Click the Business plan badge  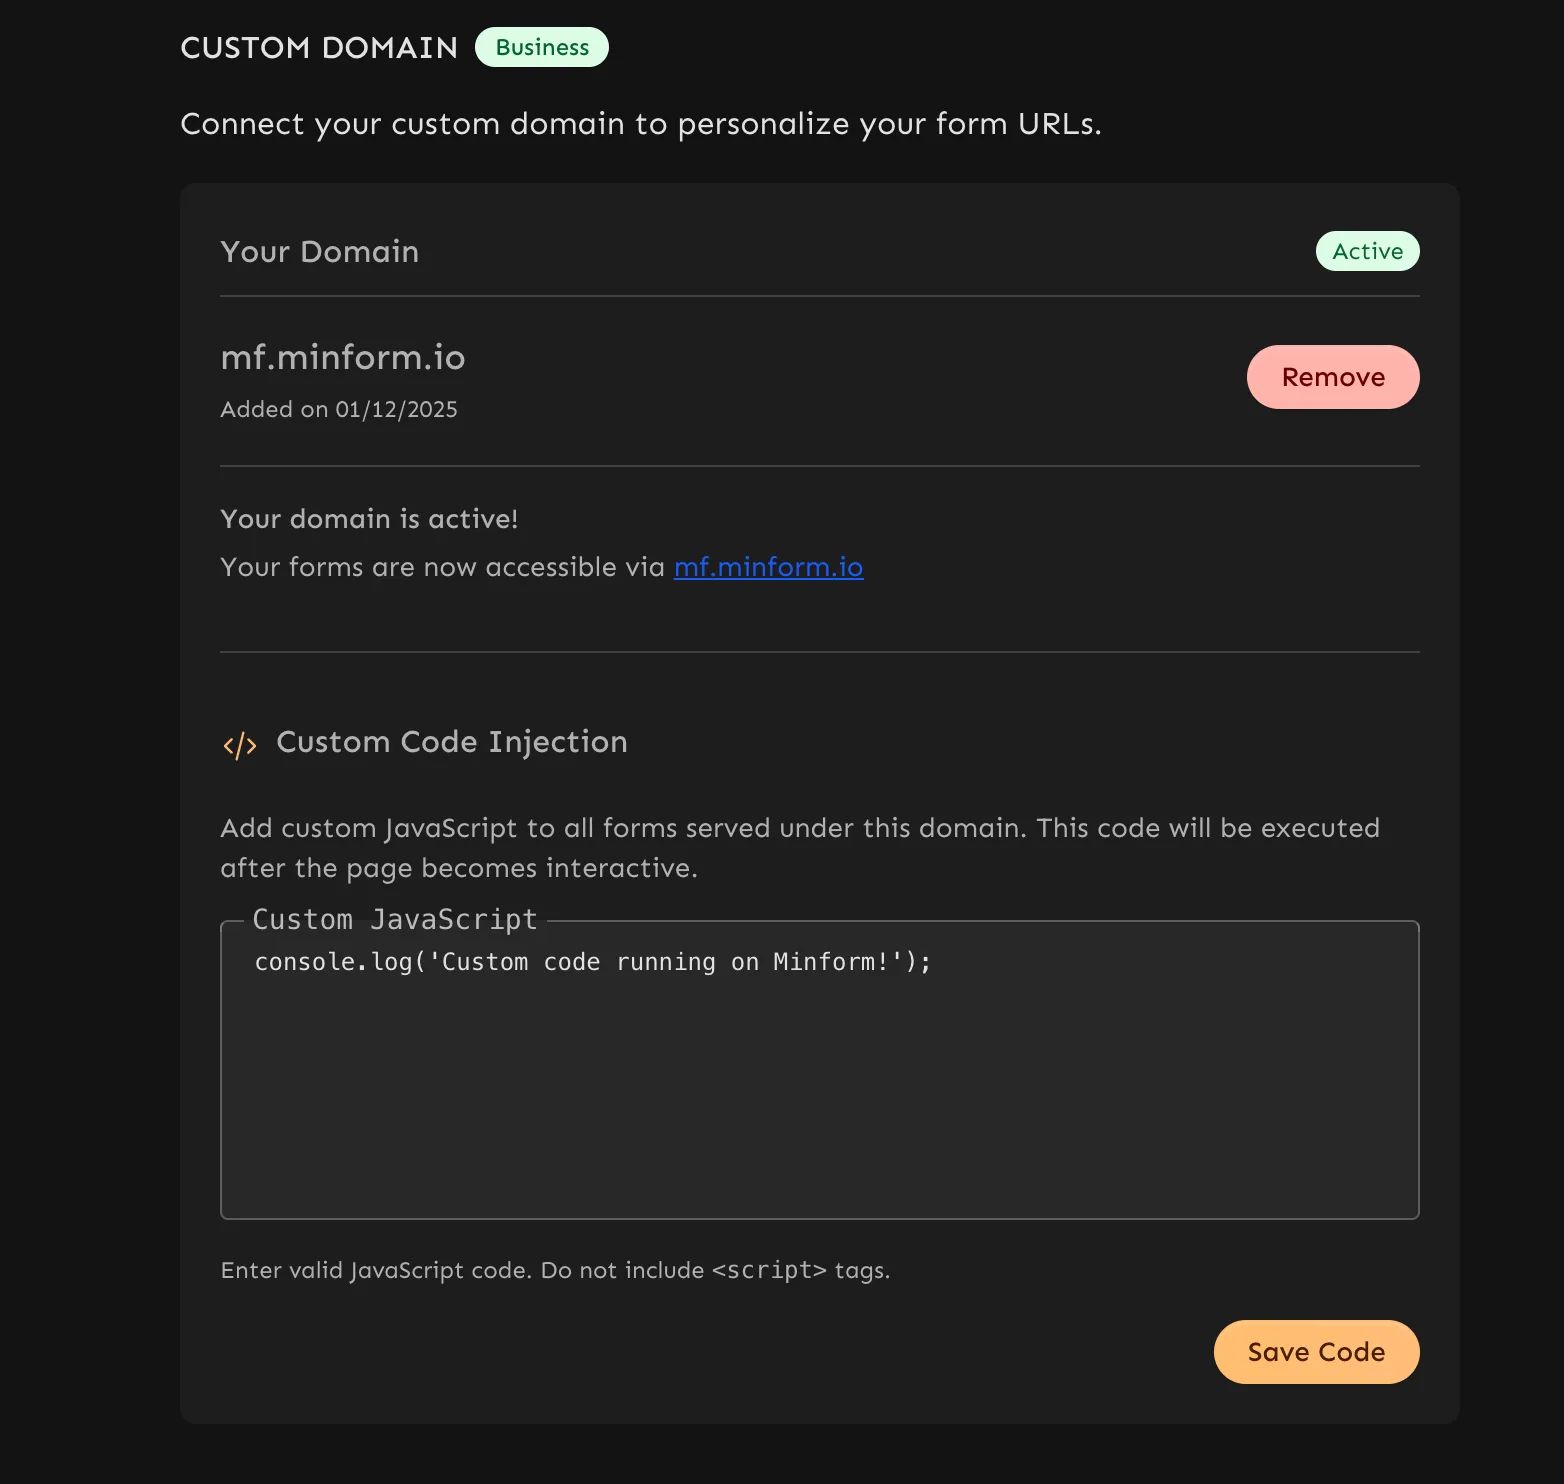coord(541,46)
